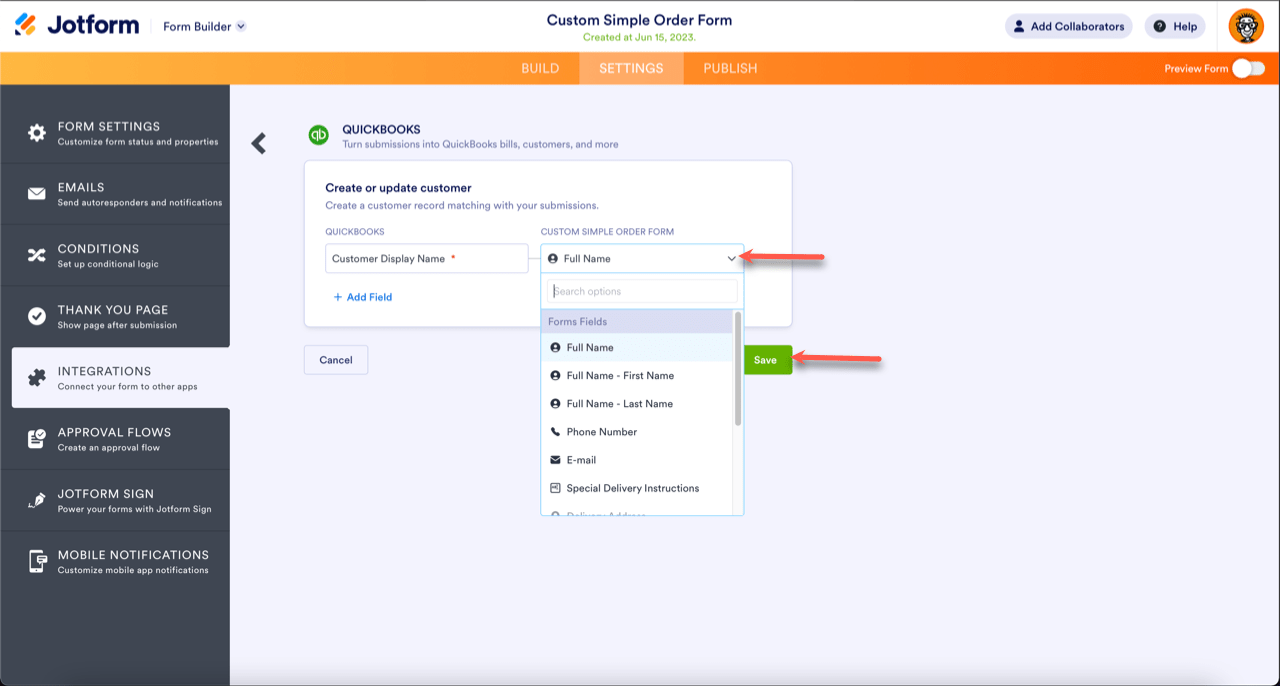Open the user avatar profile picture

[1246, 26]
